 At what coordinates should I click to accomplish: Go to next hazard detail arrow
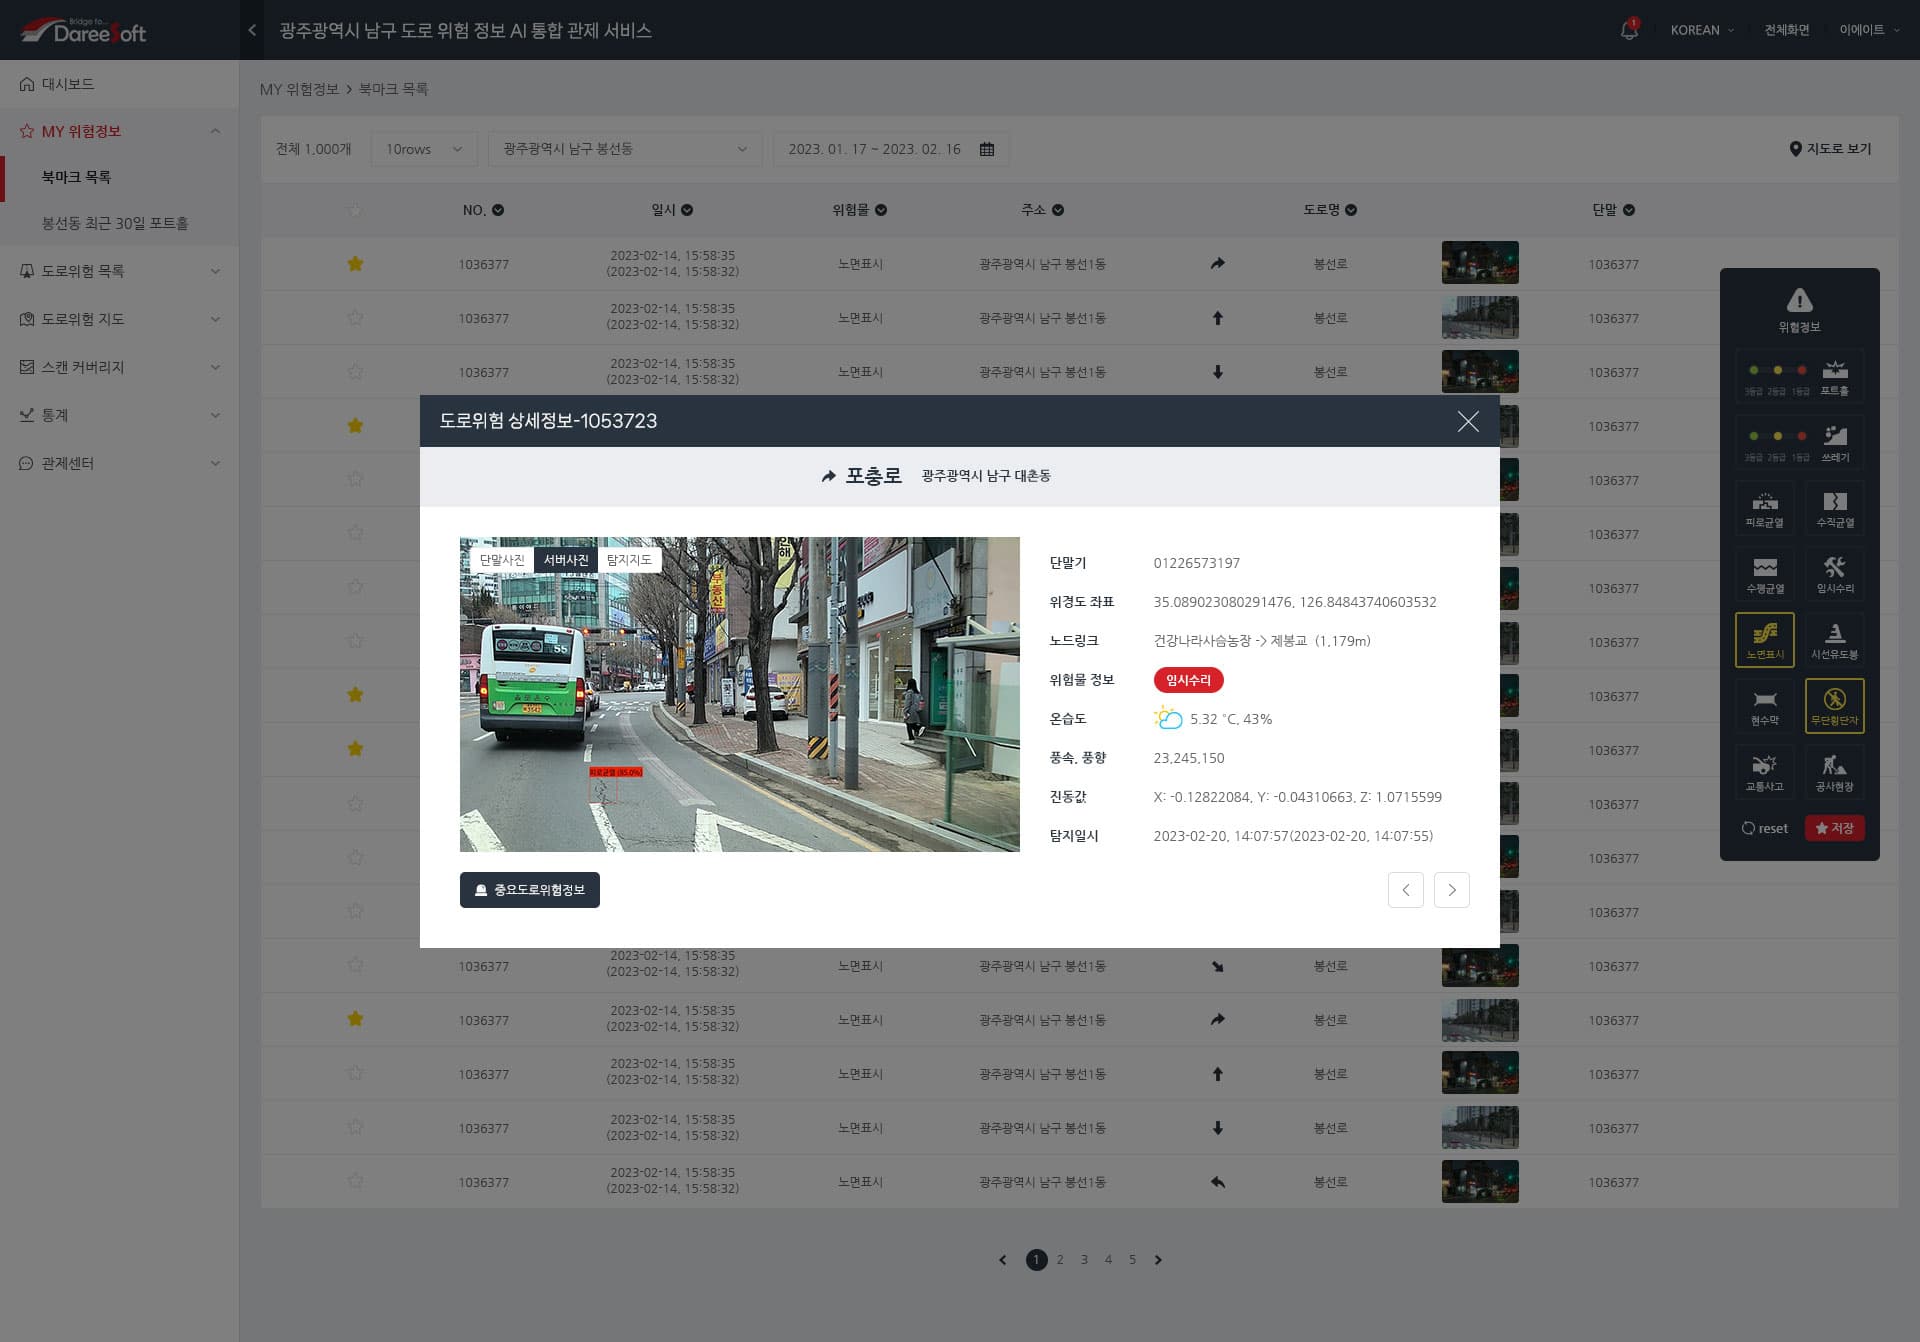(x=1451, y=890)
